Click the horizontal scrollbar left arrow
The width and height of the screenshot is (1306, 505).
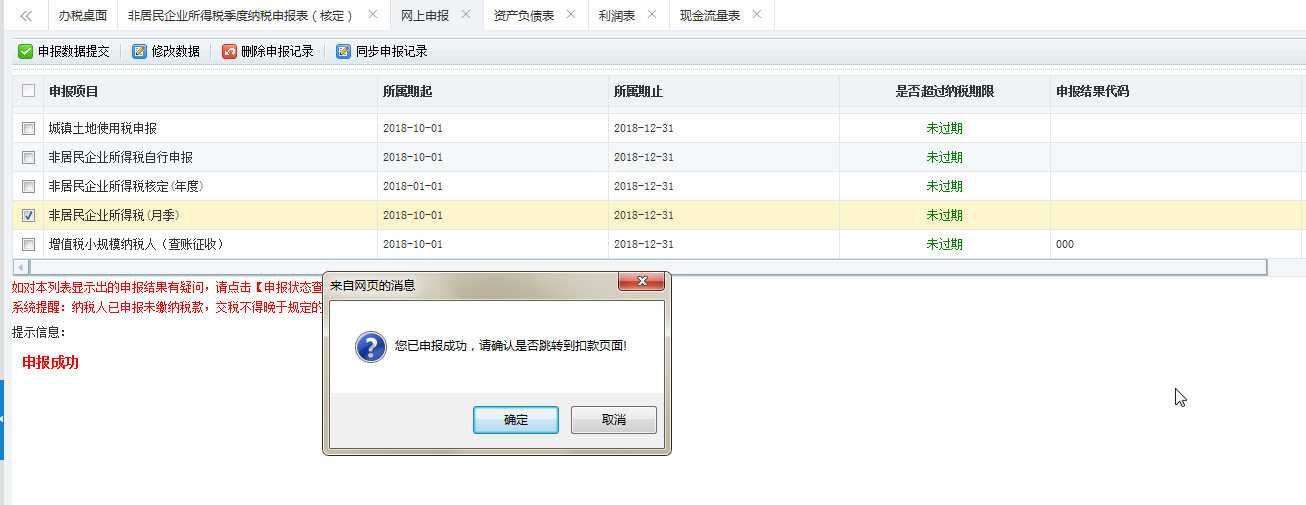pos(20,267)
